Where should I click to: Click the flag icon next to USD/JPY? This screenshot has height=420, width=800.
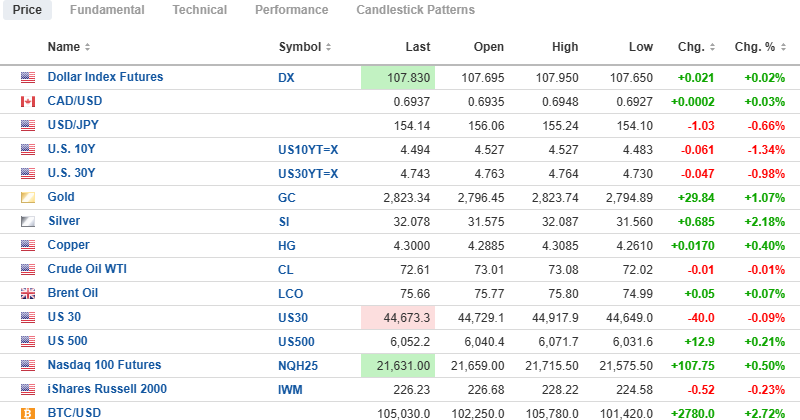pos(28,126)
